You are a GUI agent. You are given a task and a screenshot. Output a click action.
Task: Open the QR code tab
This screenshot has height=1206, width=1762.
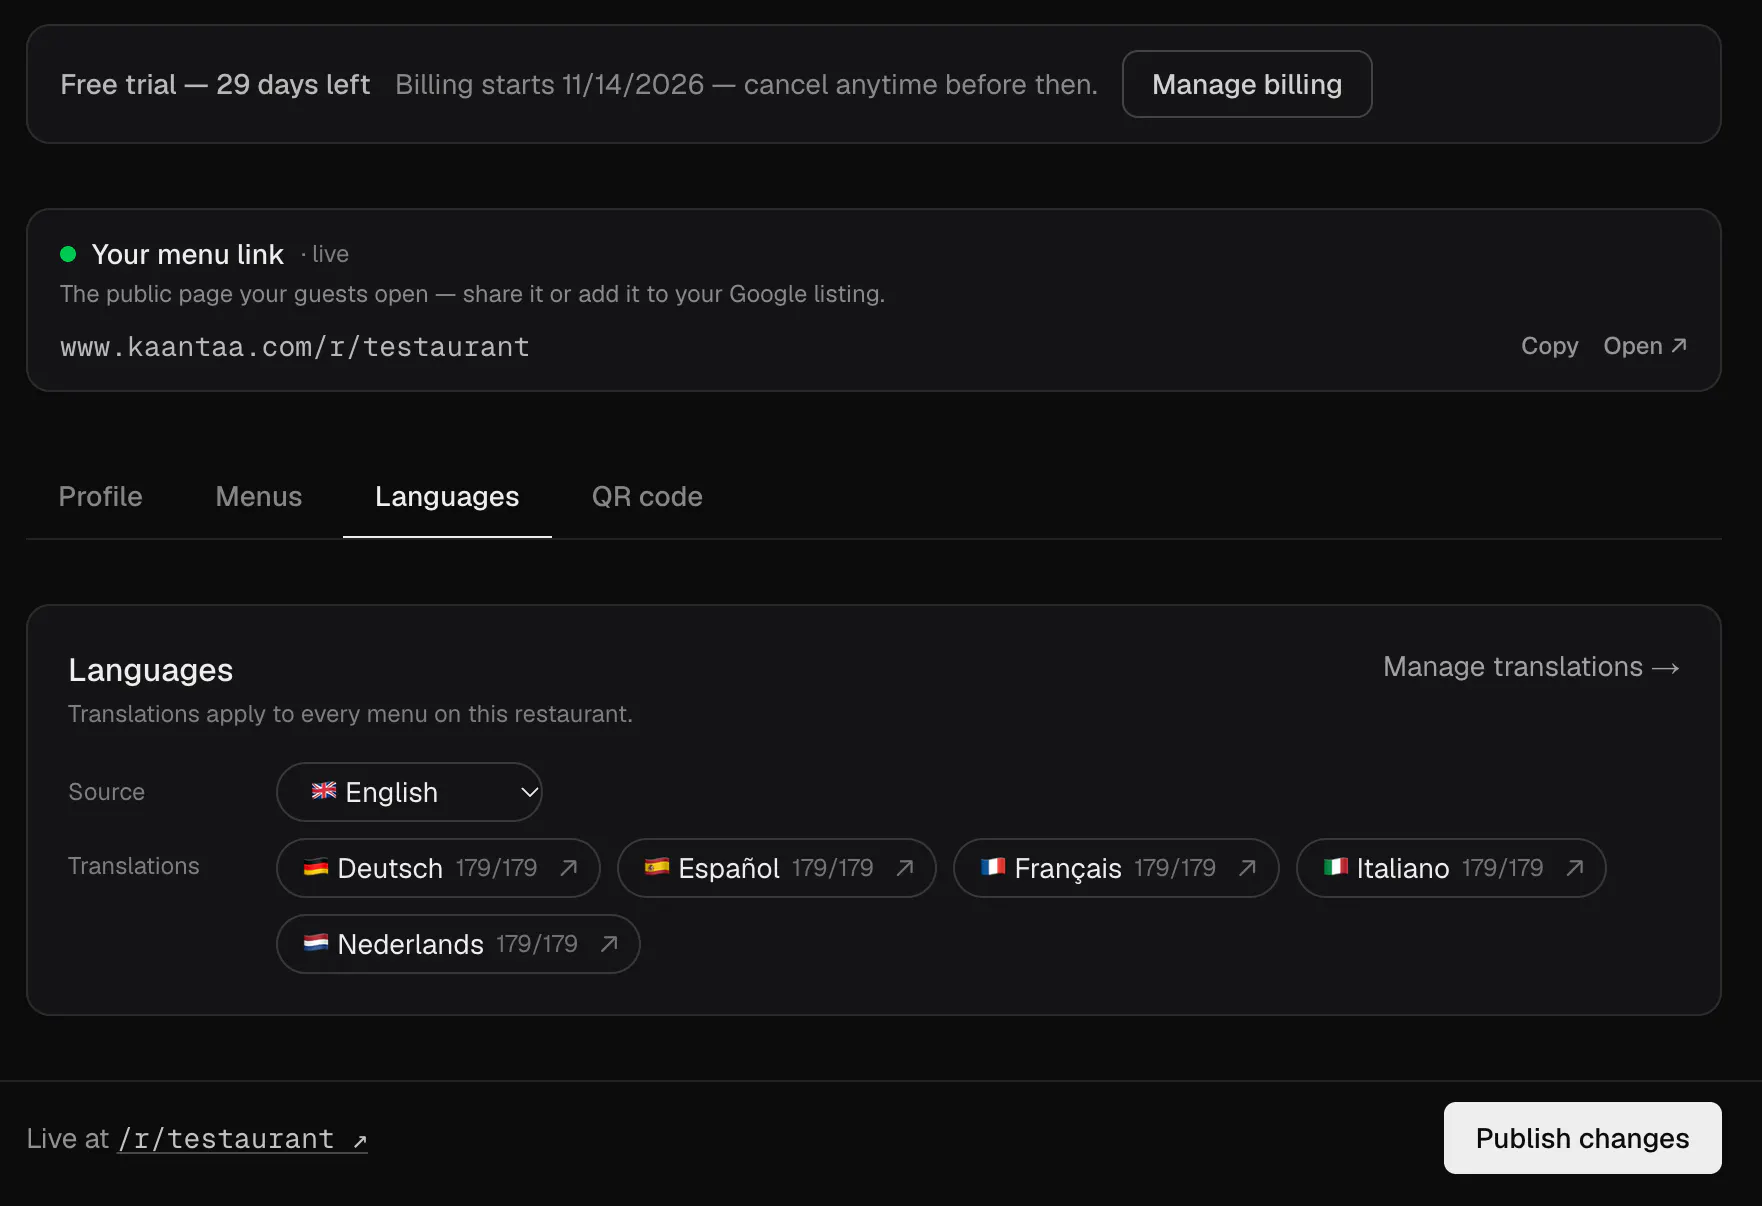[x=647, y=497]
